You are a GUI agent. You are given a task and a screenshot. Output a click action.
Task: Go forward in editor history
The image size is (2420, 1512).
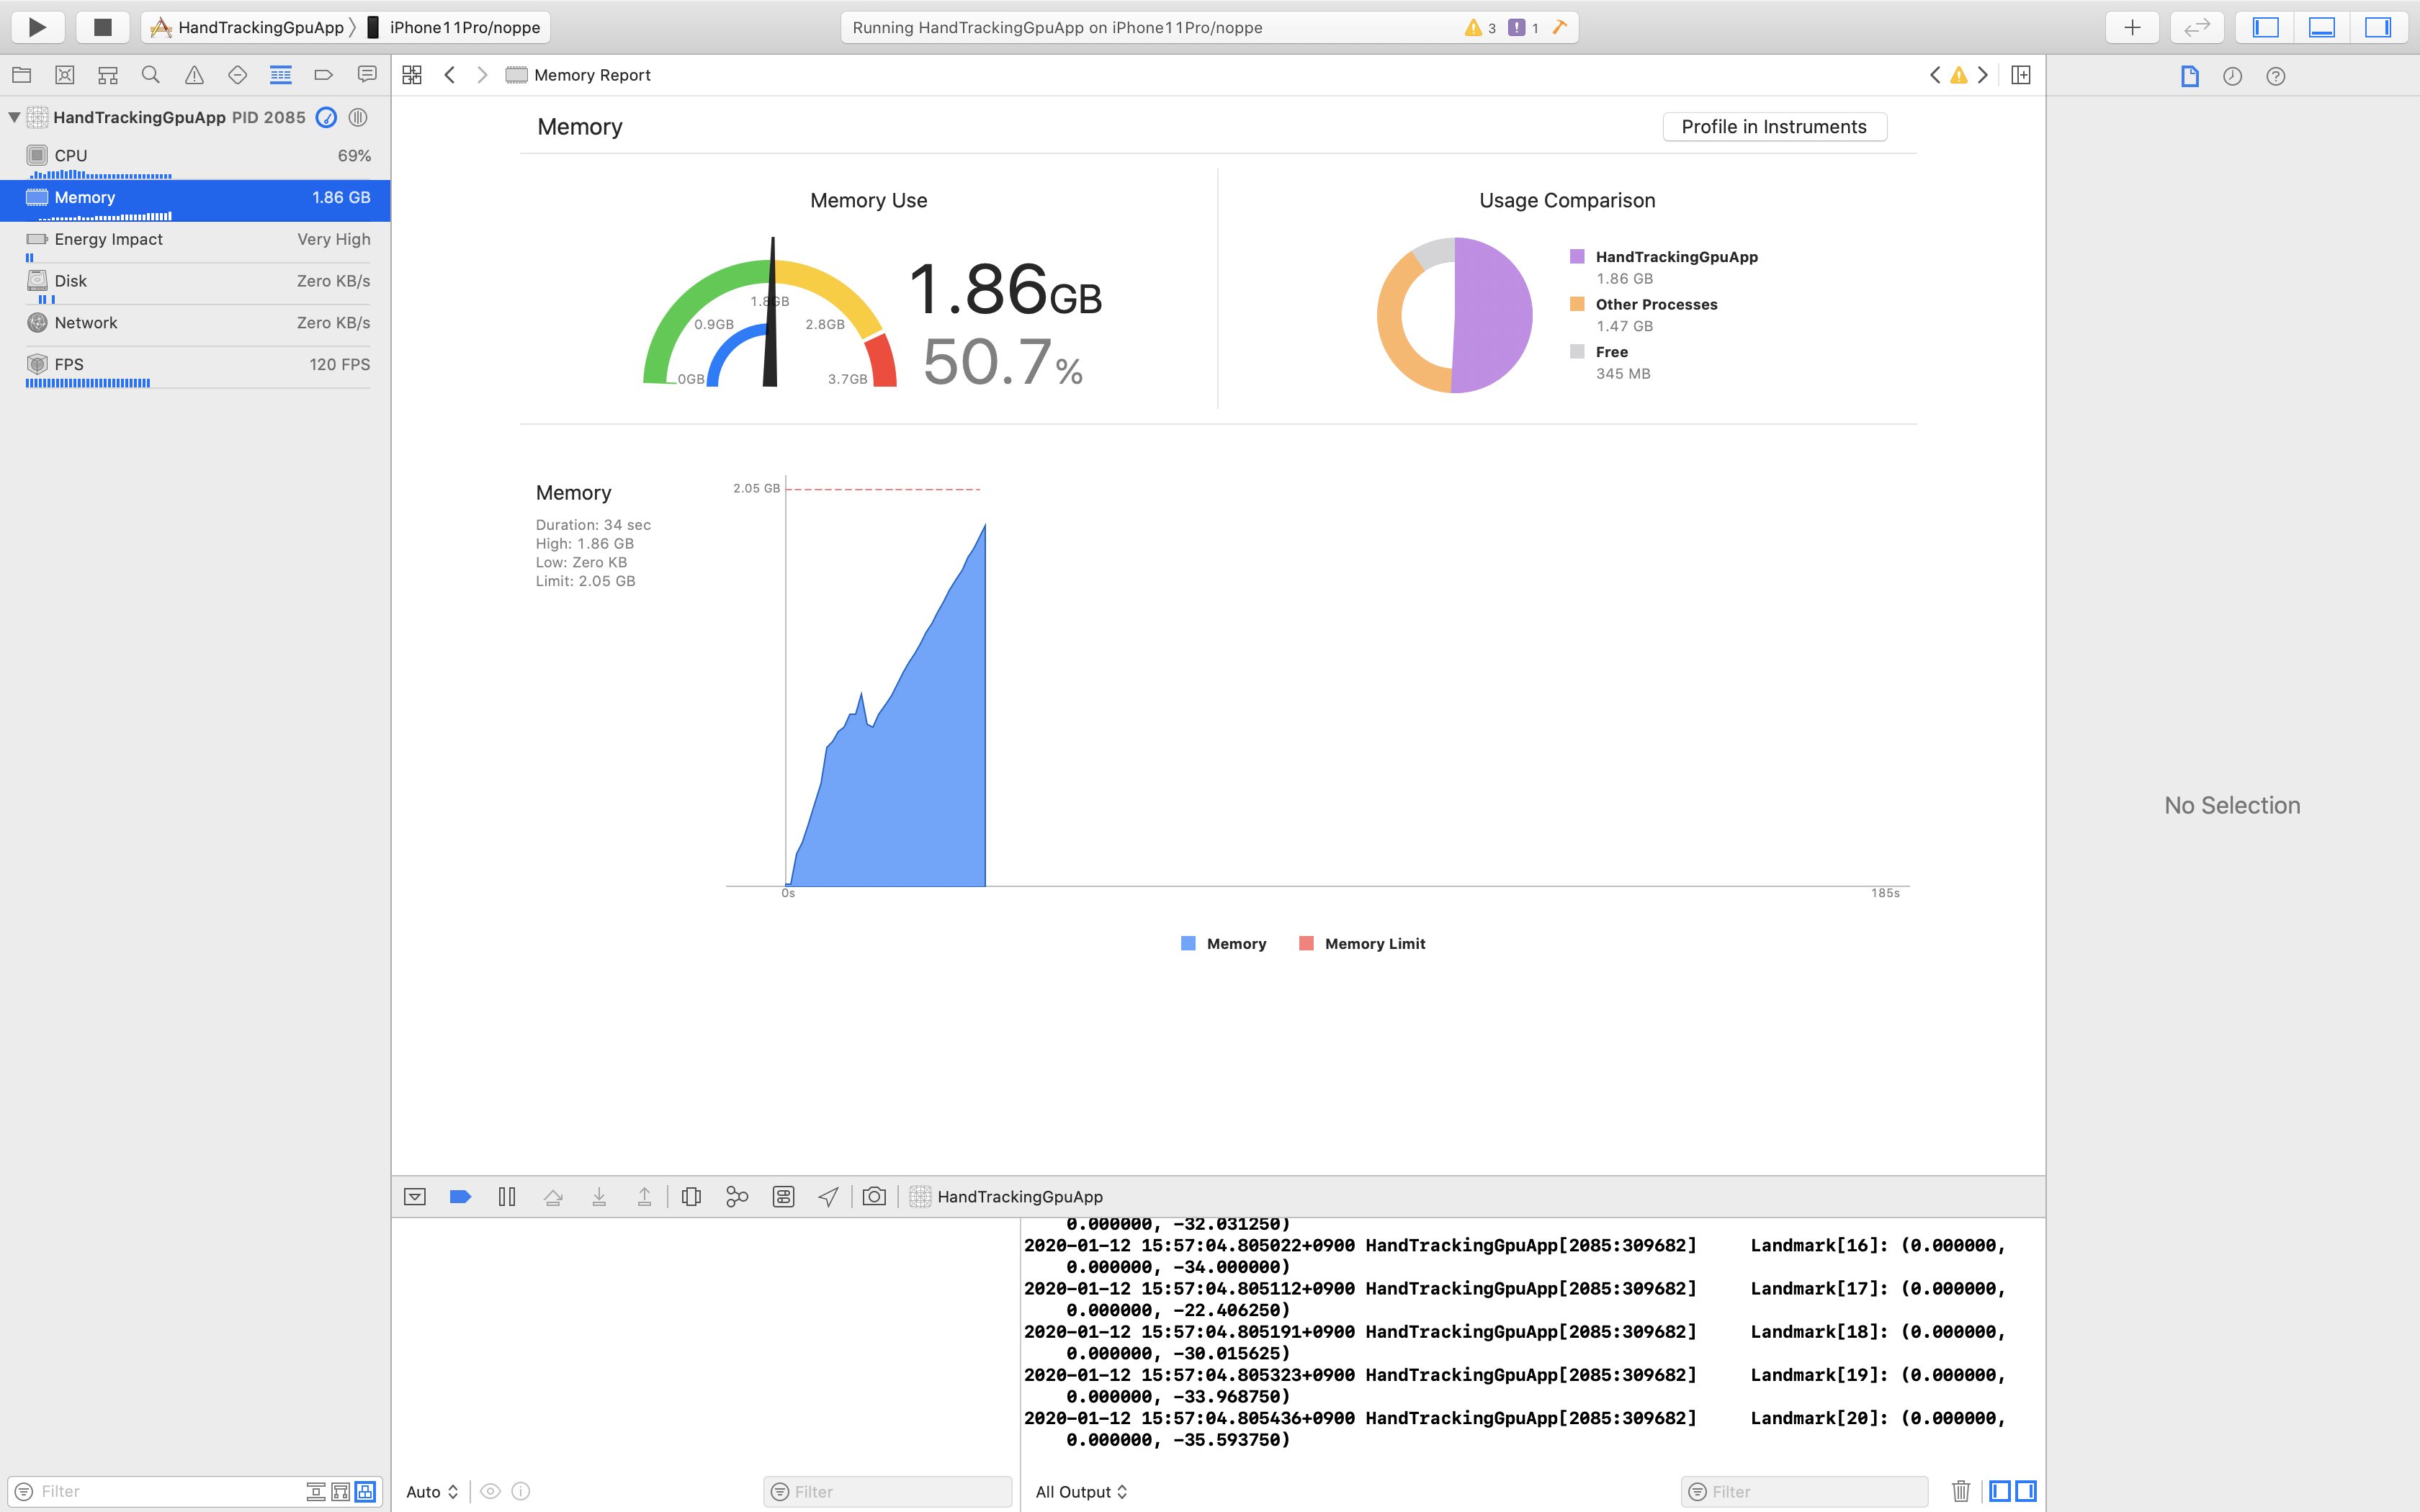pos(482,75)
